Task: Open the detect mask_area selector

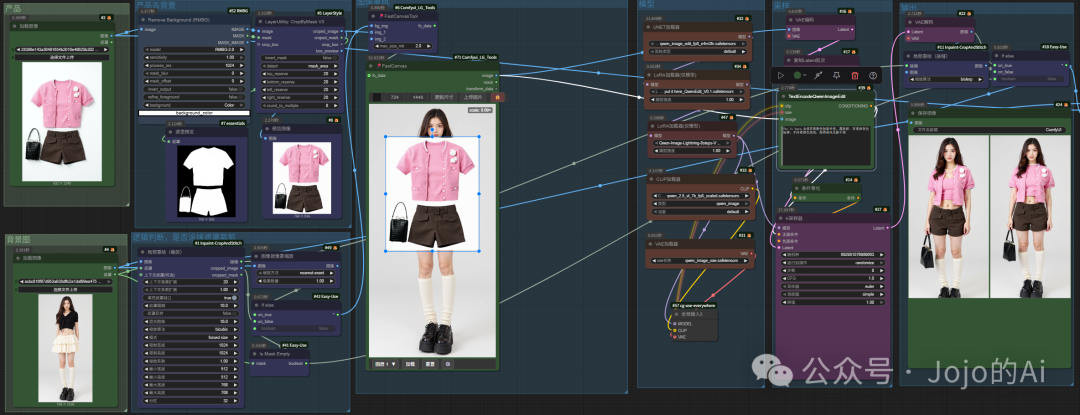Action: [x=300, y=66]
